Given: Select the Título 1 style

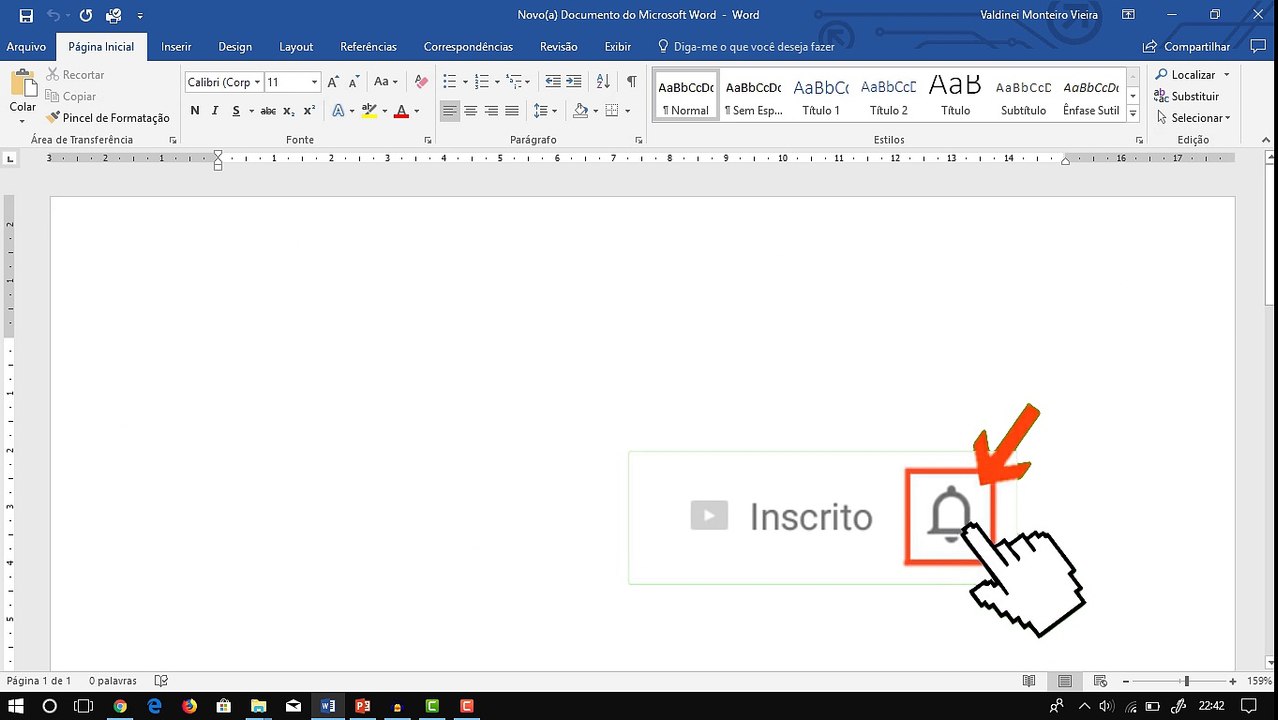Looking at the screenshot, I should coord(821,97).
